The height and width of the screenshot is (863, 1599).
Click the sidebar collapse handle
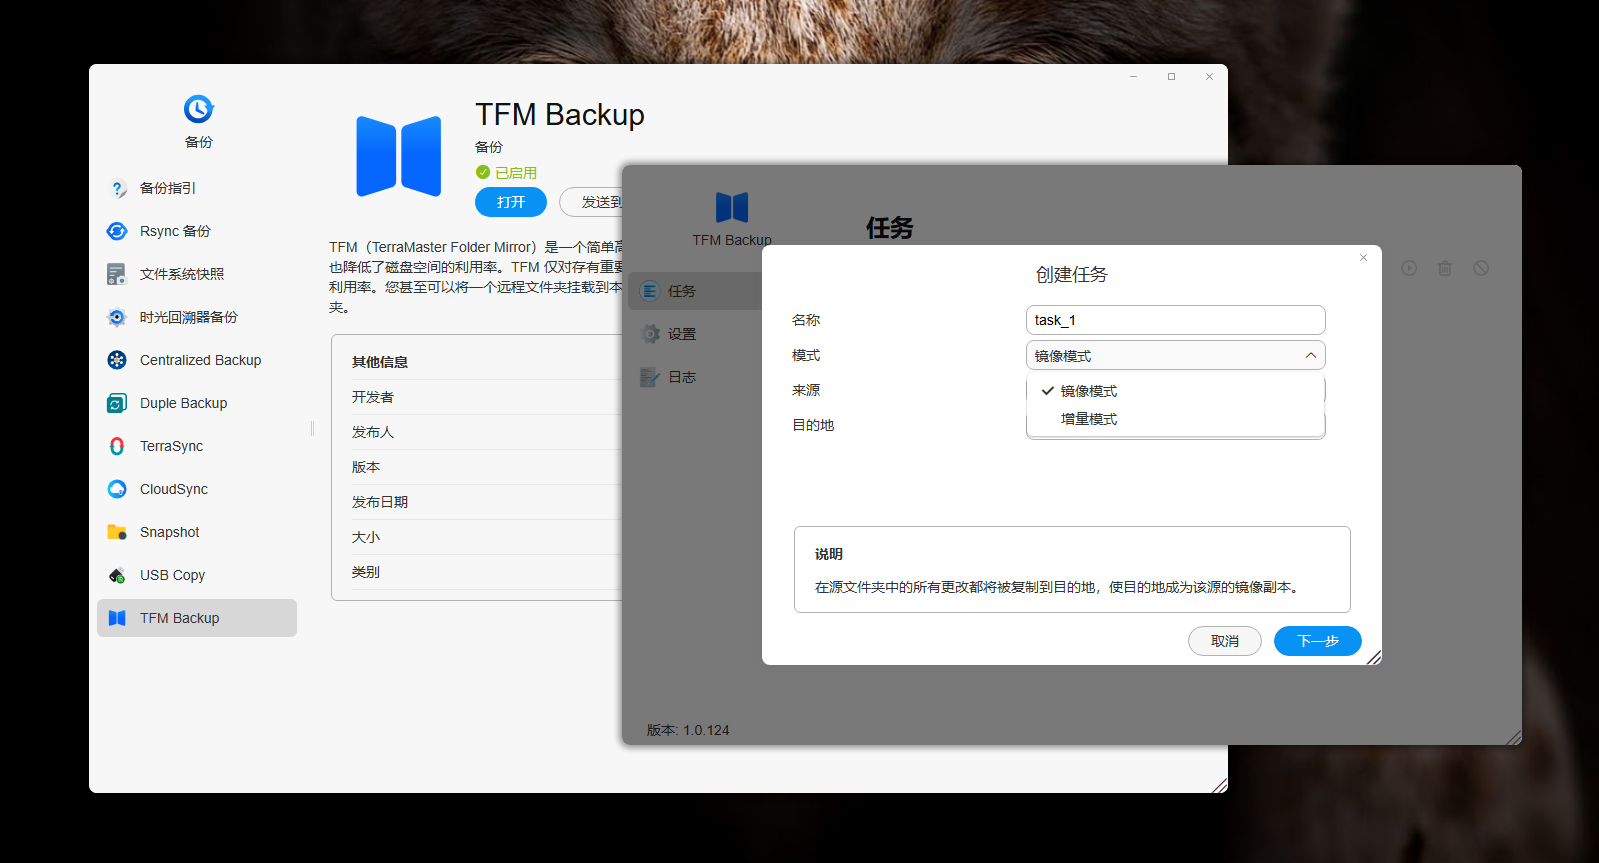pyautogui.click(x=312, y=428)
